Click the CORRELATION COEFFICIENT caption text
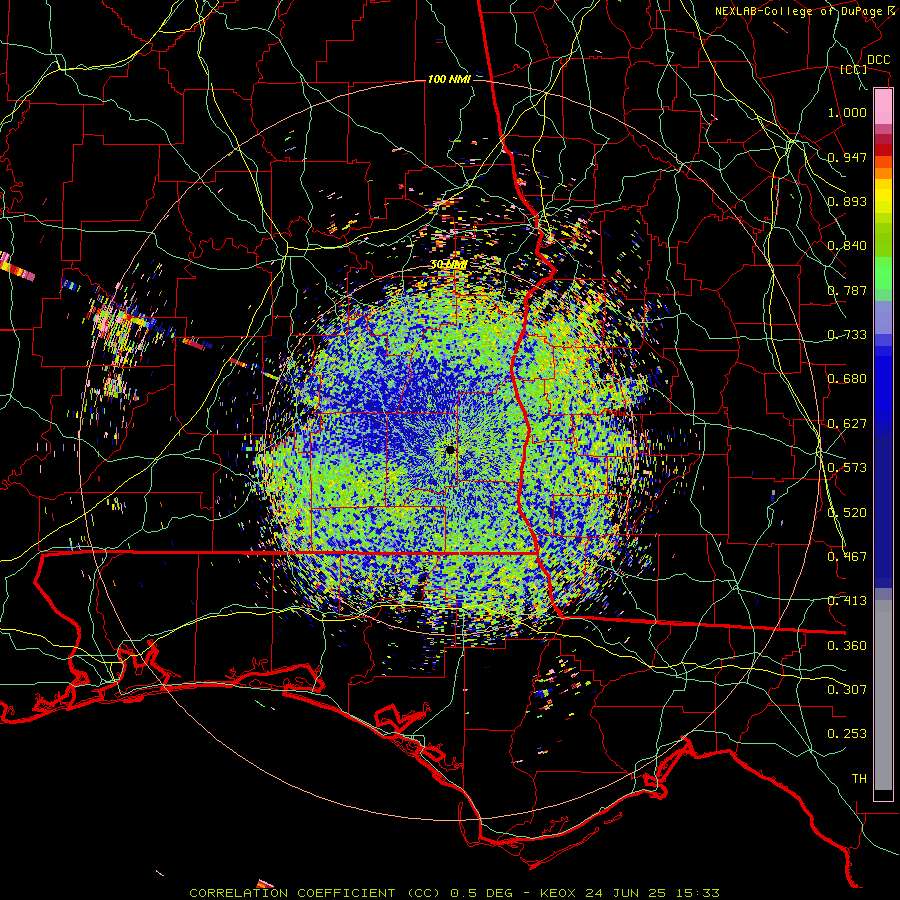This screenshot has width=900, height=900. [292, 893]
